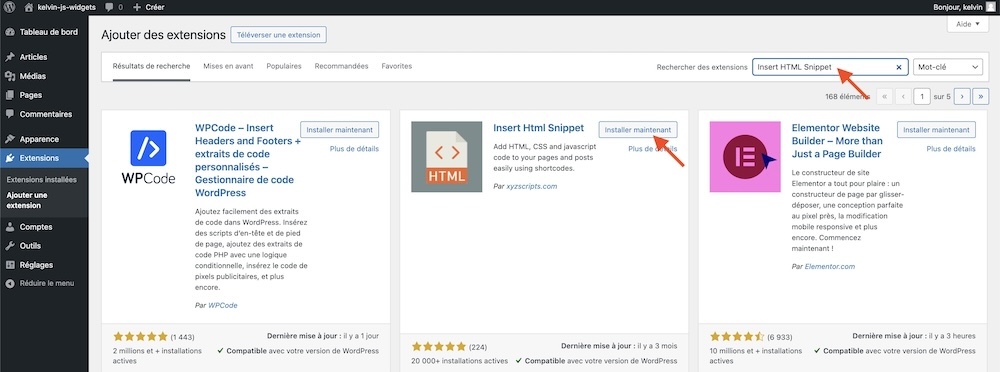Open Insert Html Snippet title link
The height and width of the screenshot is (372, 1000).
pyautogui.click(x=538, y=128)
